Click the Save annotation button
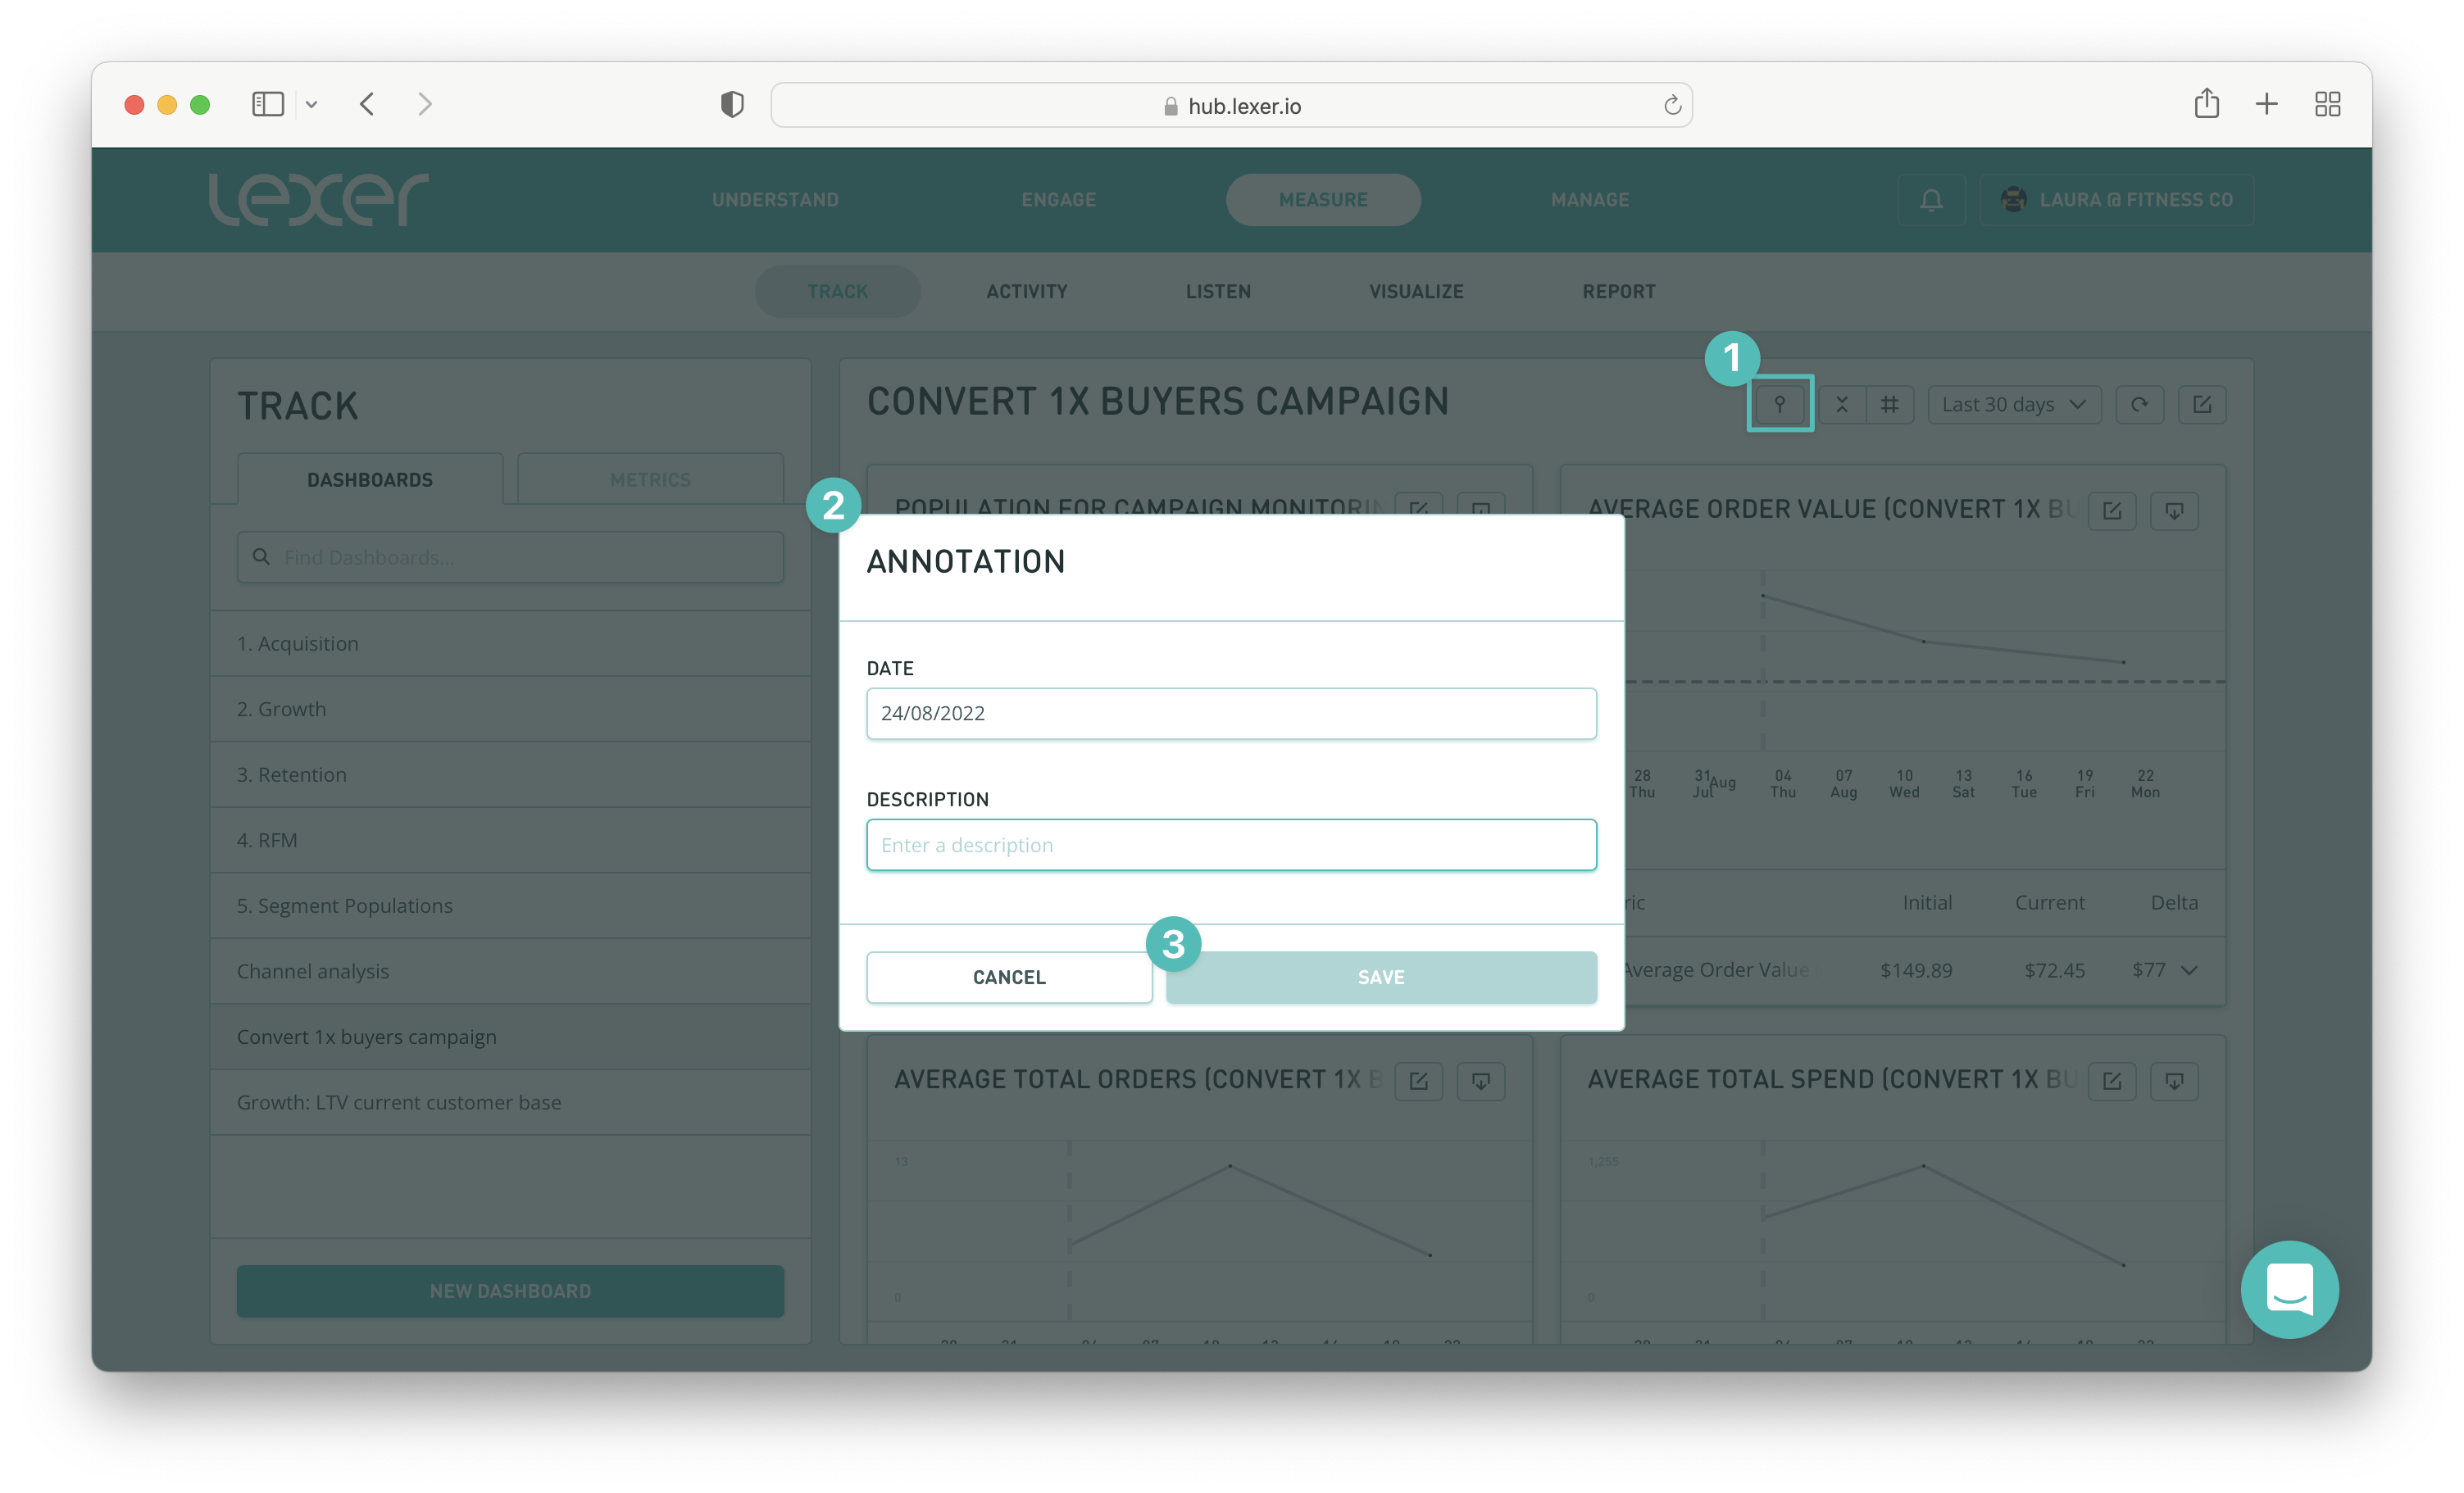Screen dimensions: 2464x1493 pyautogui.click(x=1380, y=977)
